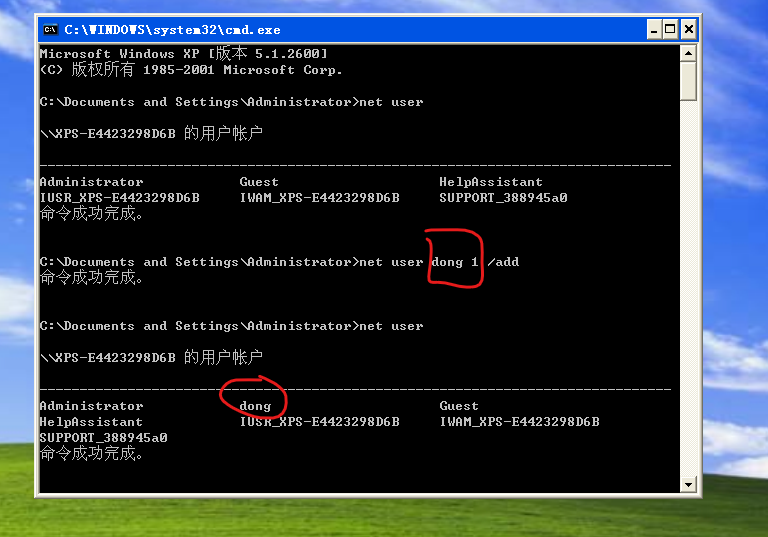This screenshot has height=537, width=768.
Task: Close the cmd.exe window
Action: click(689, 30)
